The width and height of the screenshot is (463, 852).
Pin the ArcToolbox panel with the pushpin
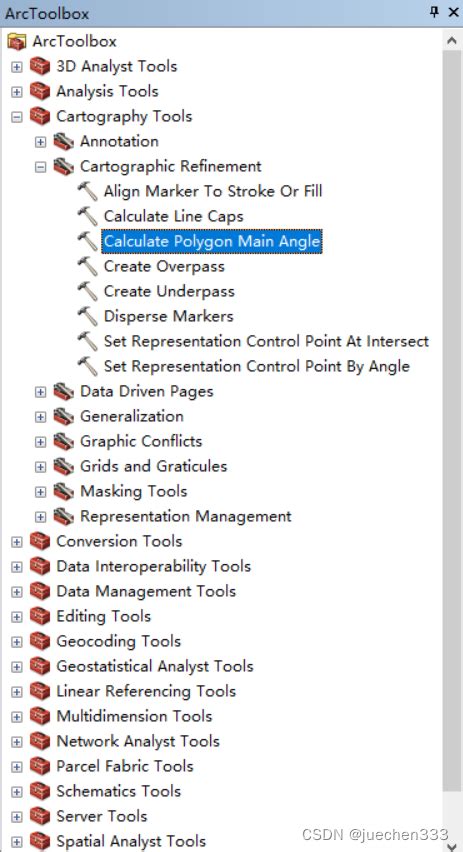pyautogui.click(x=434, y=12)
